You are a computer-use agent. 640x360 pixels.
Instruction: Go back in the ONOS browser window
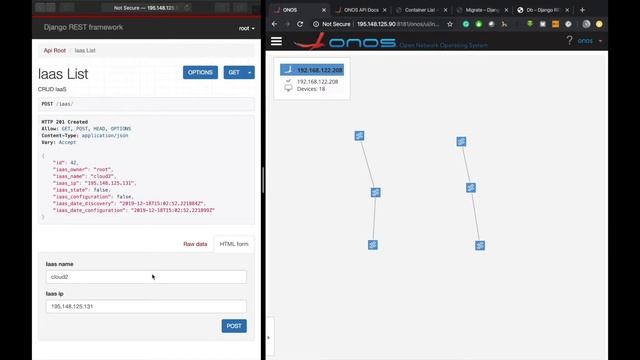tap(274, 24)
